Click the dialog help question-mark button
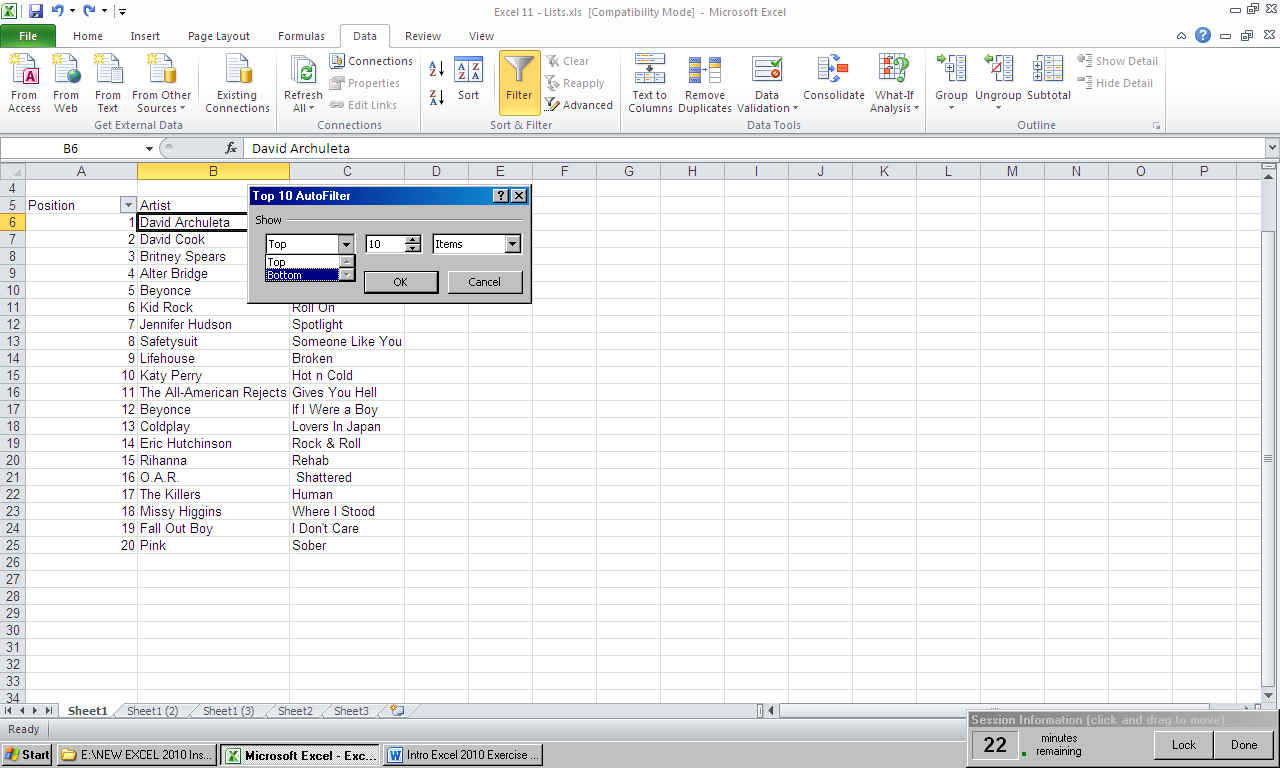 point(502,196)
